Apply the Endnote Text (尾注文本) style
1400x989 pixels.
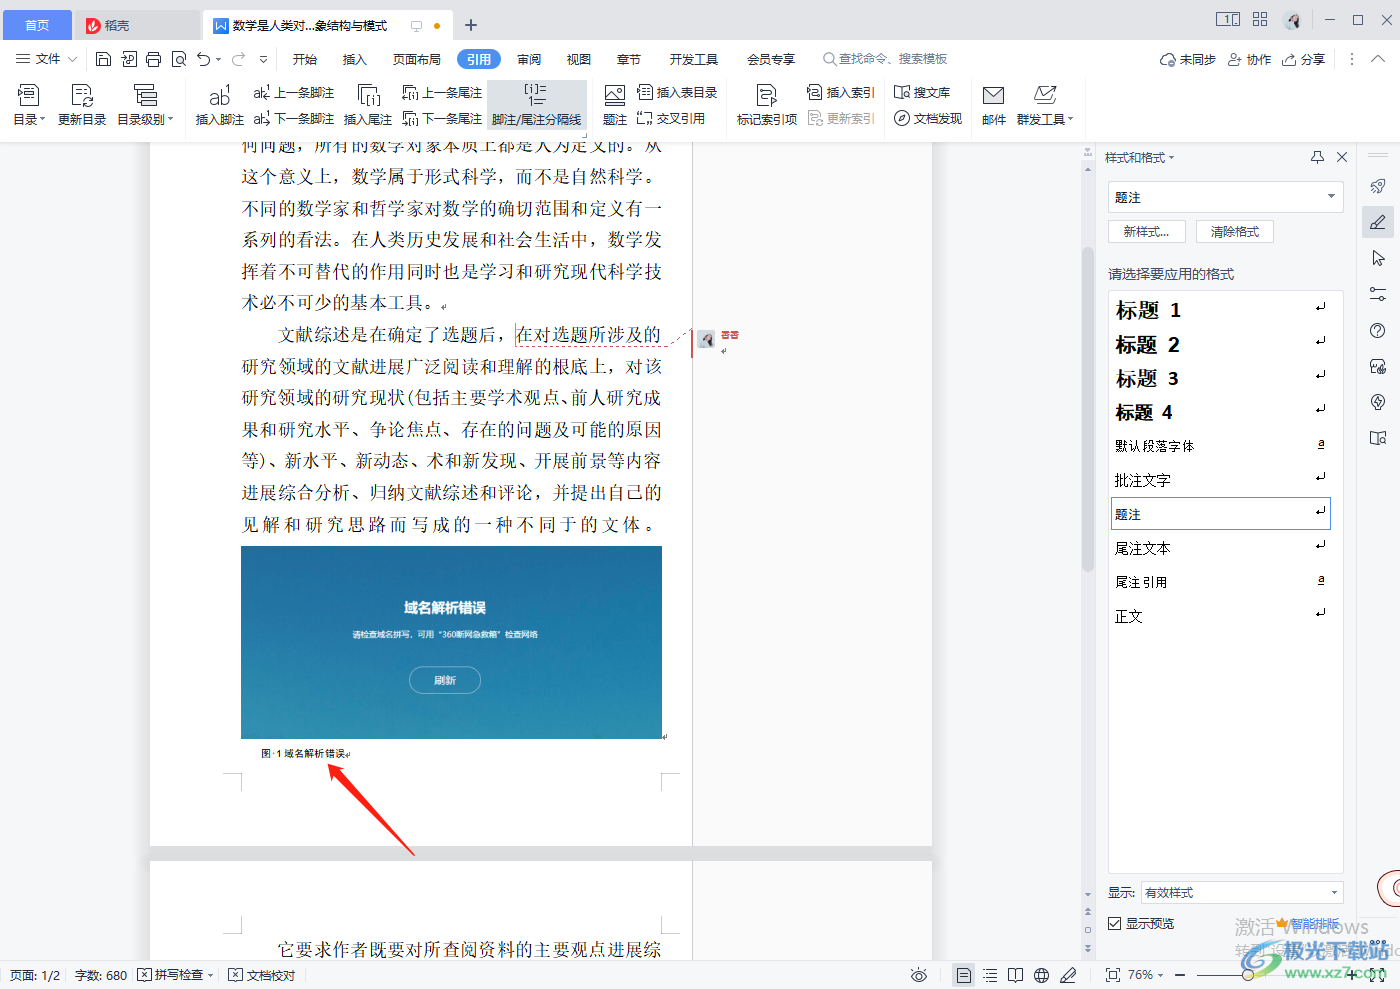(x=1220, y=548)
